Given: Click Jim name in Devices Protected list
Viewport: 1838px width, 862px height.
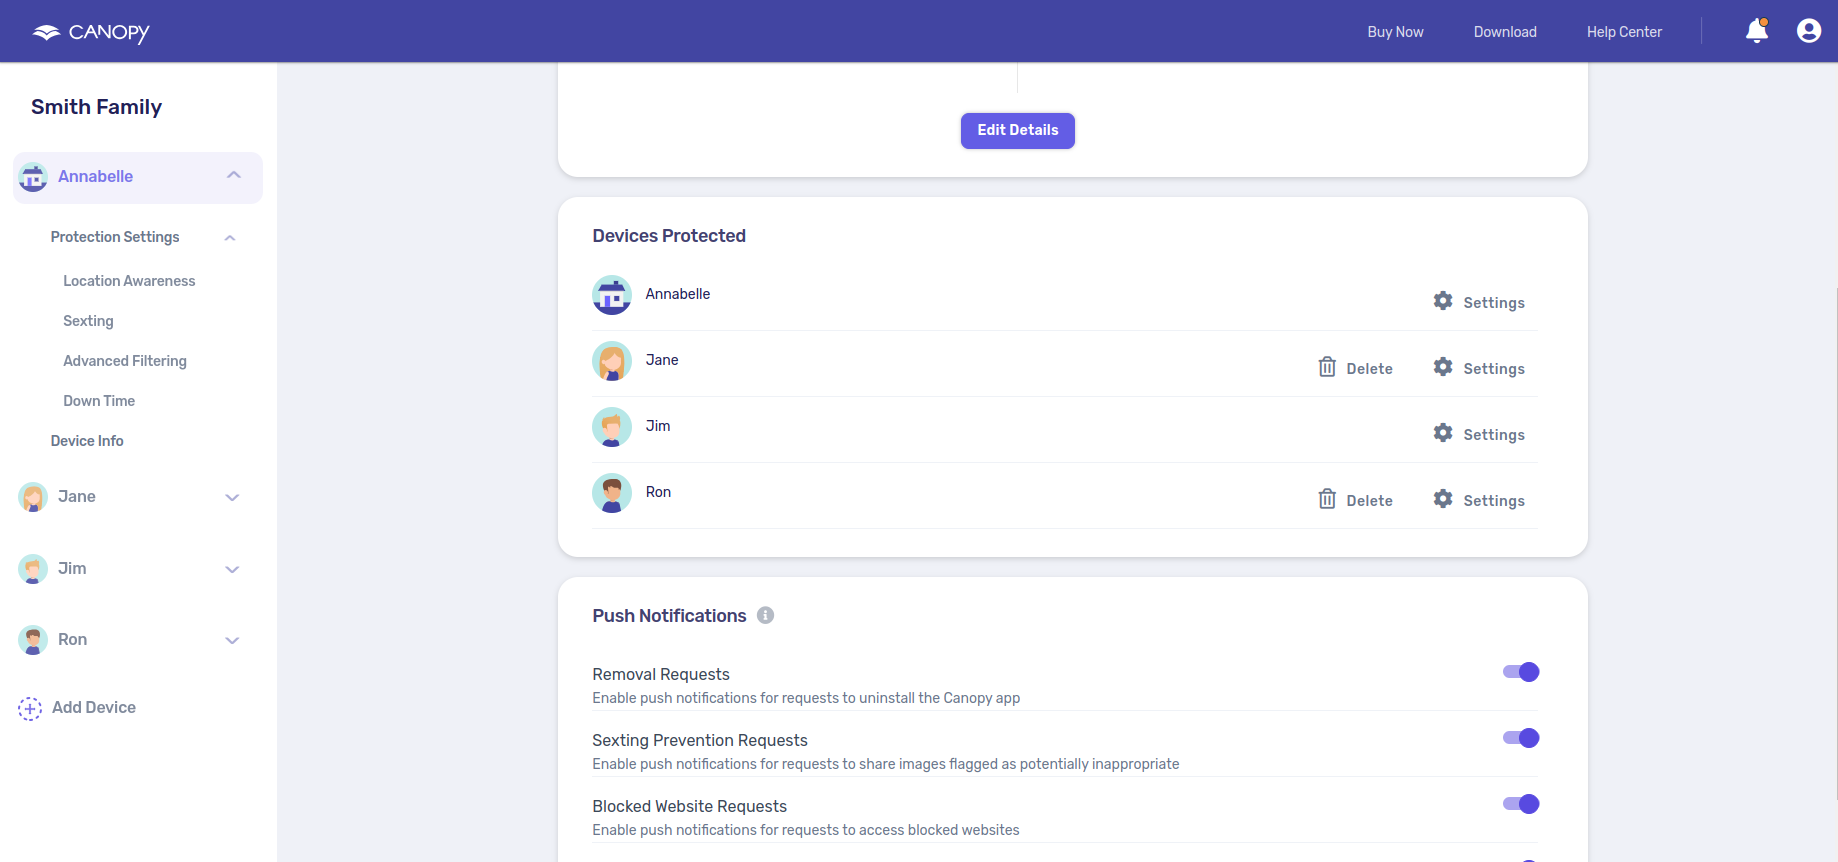Looking at the screenshot, I should coord(658,426).
